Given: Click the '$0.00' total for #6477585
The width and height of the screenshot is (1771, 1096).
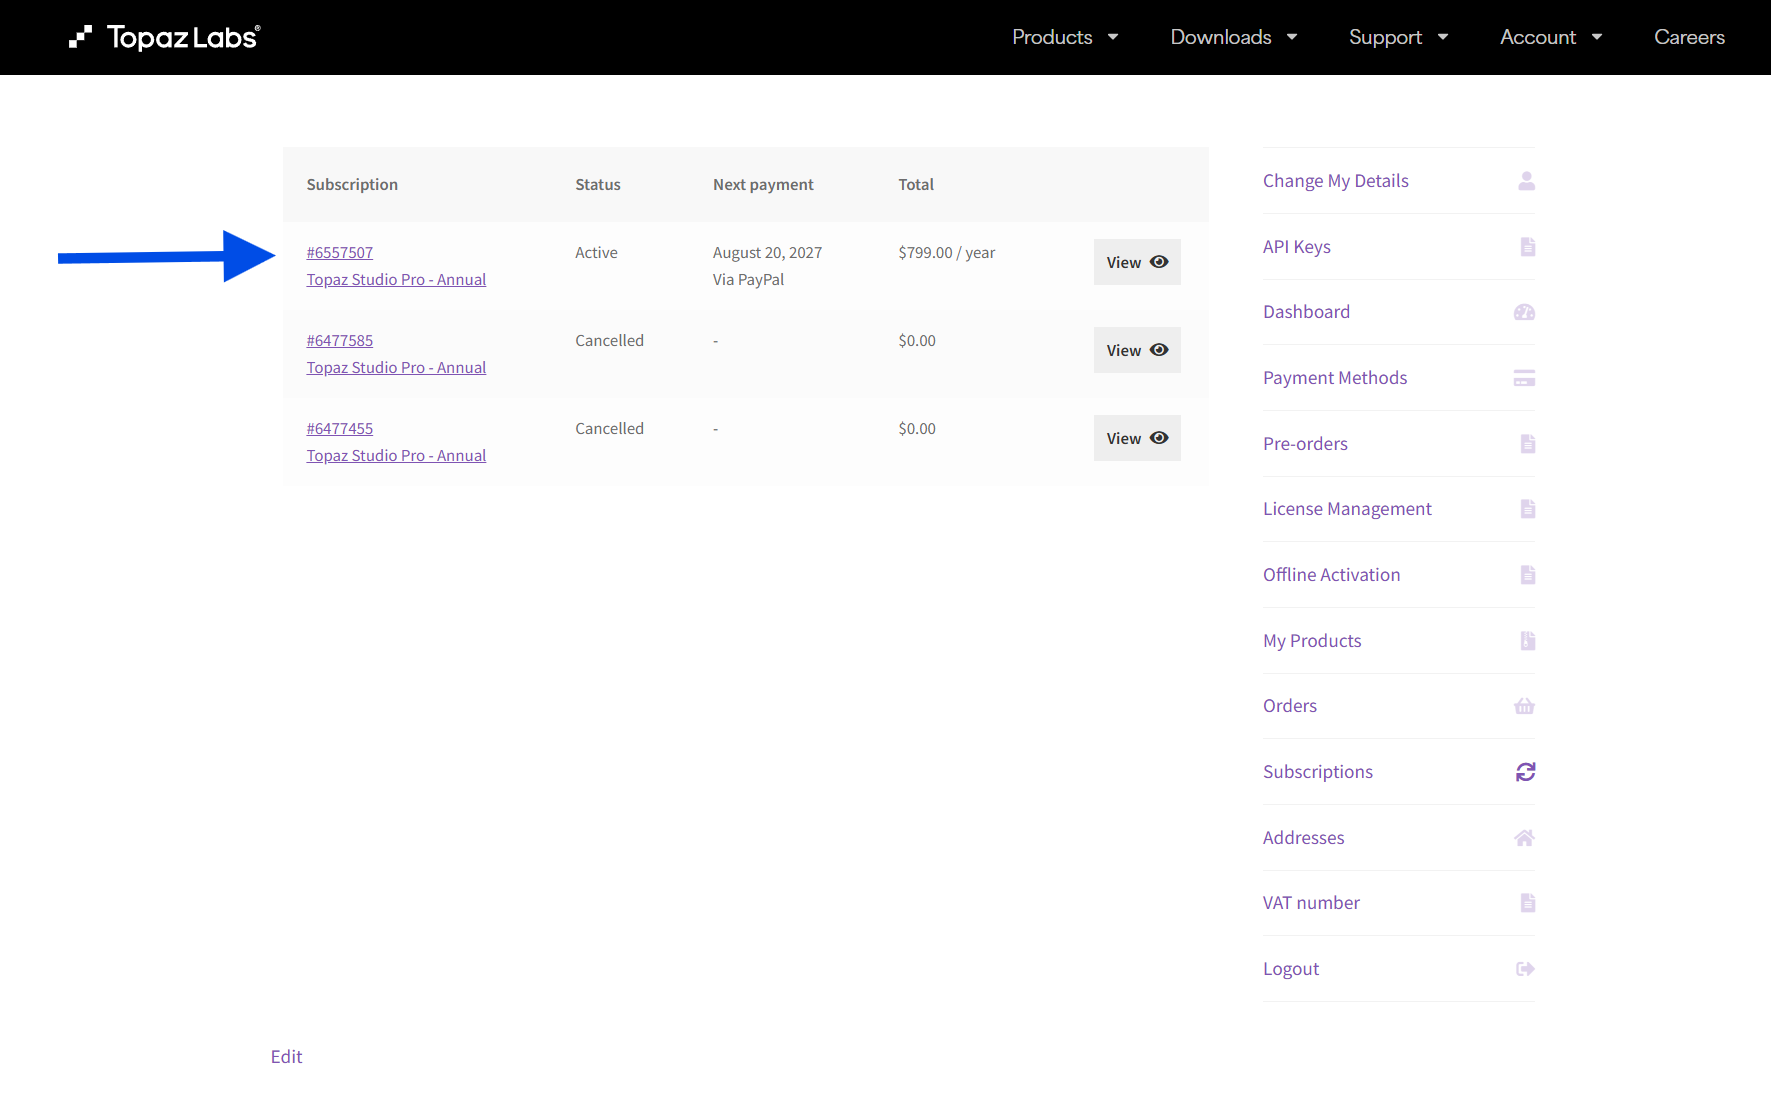Looking at the screenshot, I should tap(917, 341).
